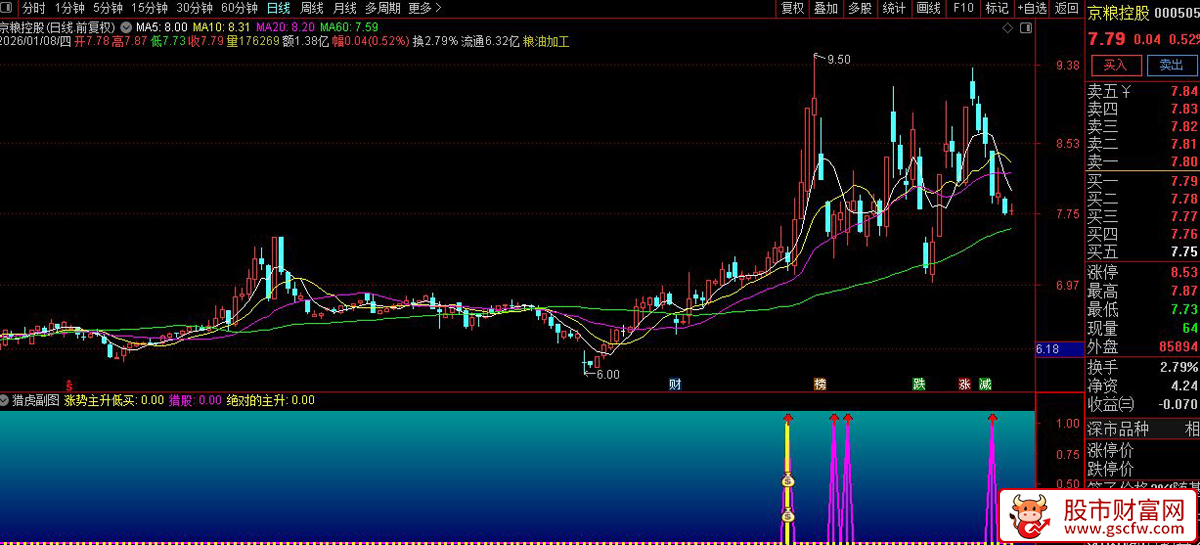Toggle 复权 price adjustment
The width and height of the screenshot is (1200, 545).
pos(792,8)
